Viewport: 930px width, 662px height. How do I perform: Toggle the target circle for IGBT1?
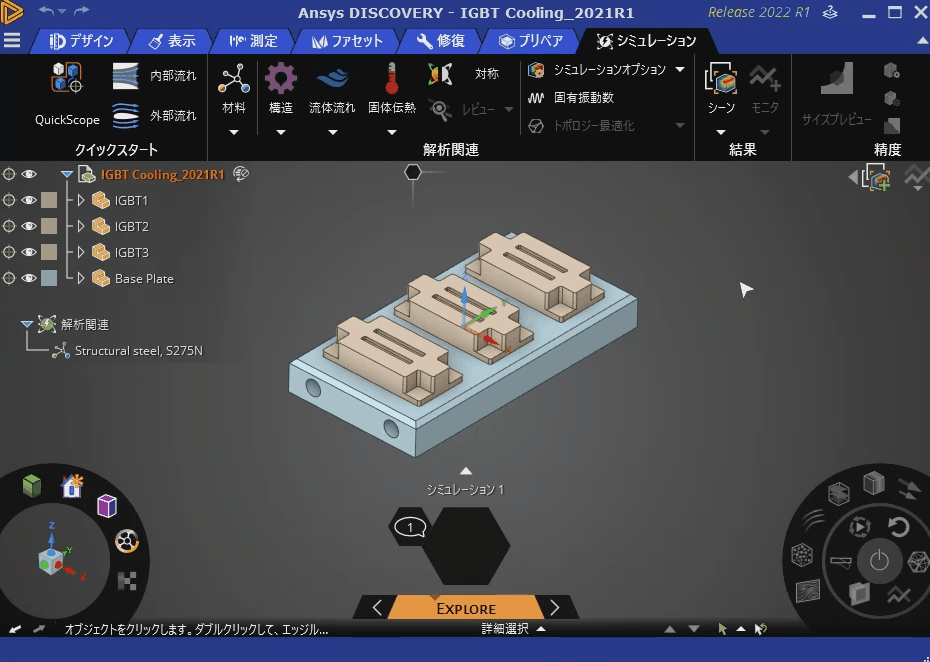tap(9, 200)
